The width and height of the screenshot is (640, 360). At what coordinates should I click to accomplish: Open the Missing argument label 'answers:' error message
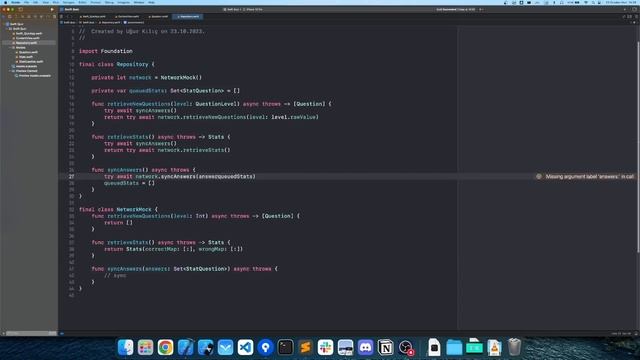point(589,177)
